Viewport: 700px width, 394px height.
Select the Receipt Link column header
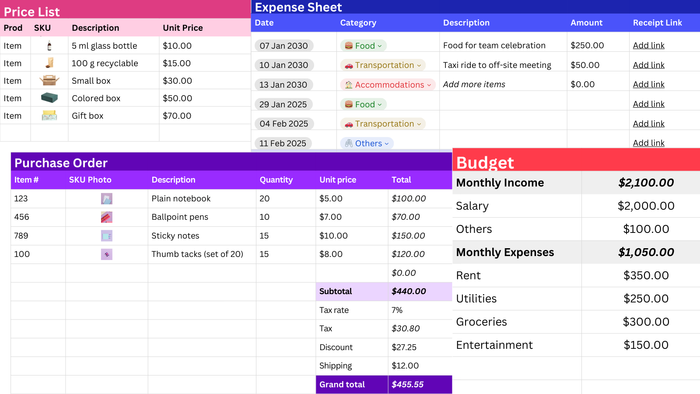click(x=657, y=23)
